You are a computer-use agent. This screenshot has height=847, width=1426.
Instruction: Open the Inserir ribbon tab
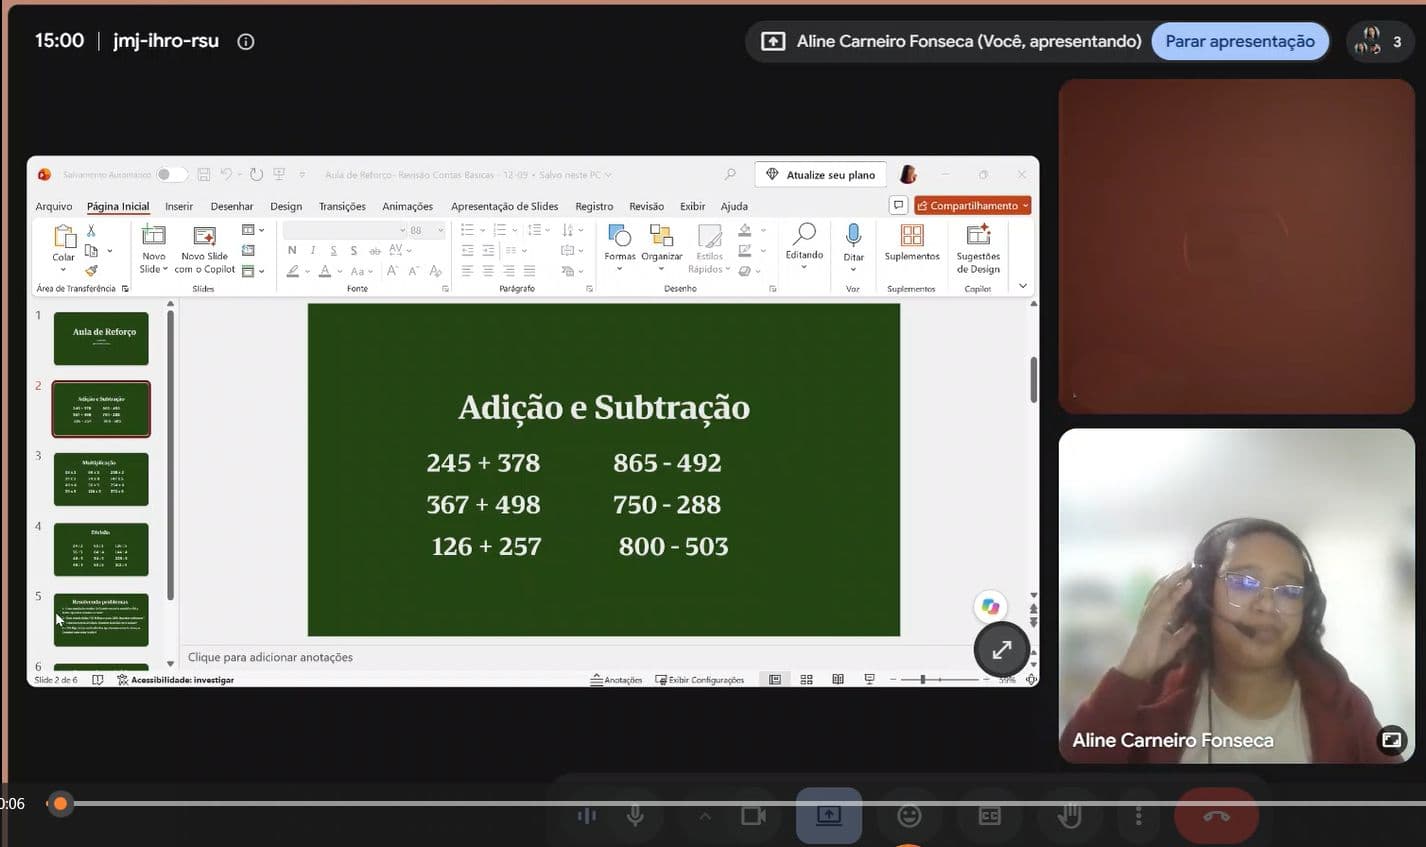pyautogui.click(x=179, y=206)
